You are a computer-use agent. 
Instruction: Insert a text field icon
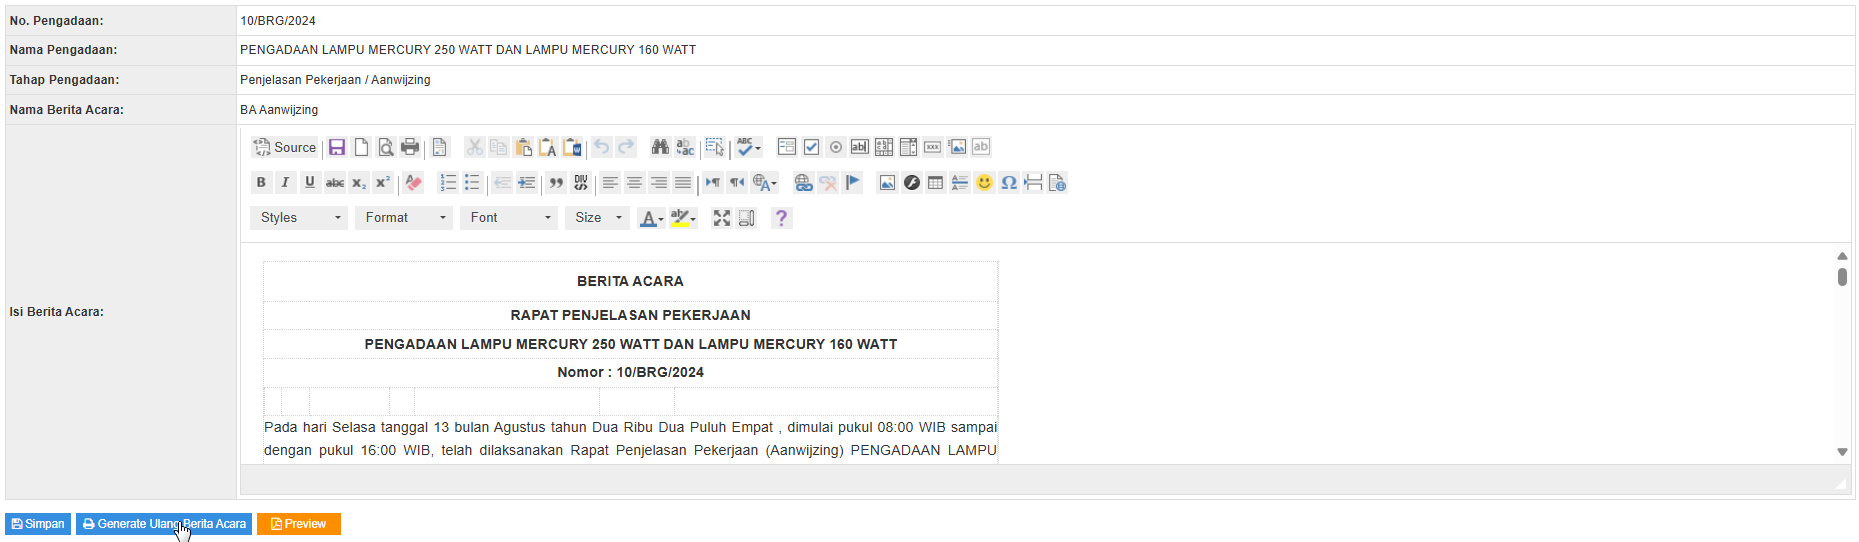point(859,147)
